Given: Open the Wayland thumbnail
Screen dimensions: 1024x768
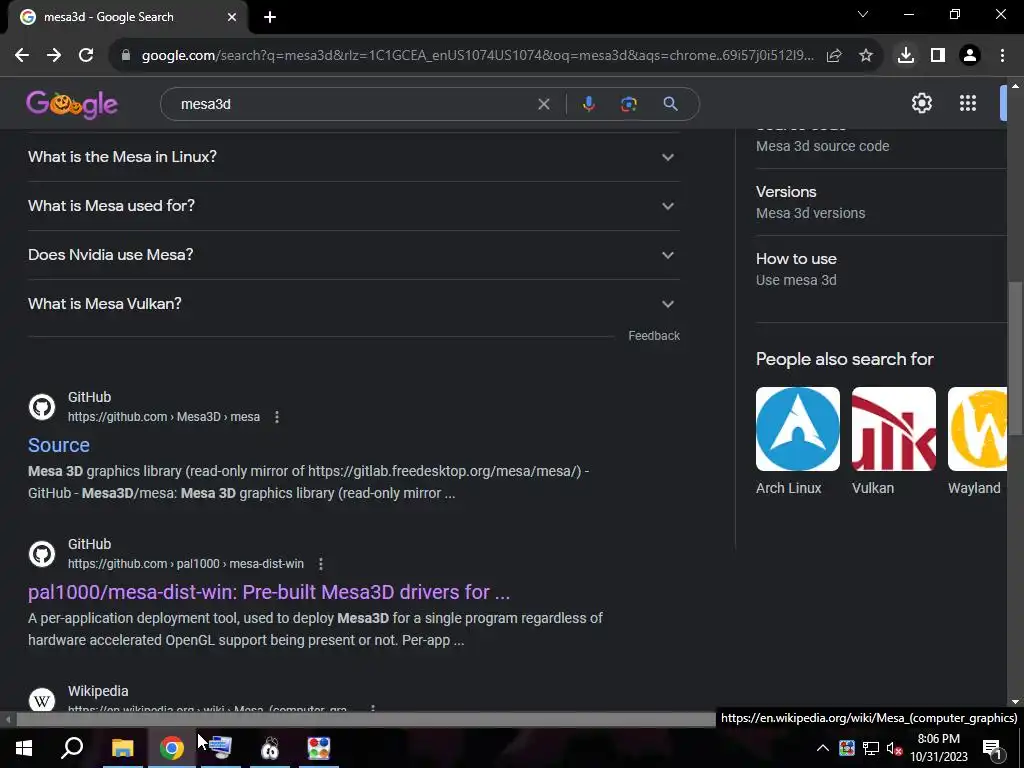Looking at the screenshot, I should pyautogui.click(x=978, y=429).
